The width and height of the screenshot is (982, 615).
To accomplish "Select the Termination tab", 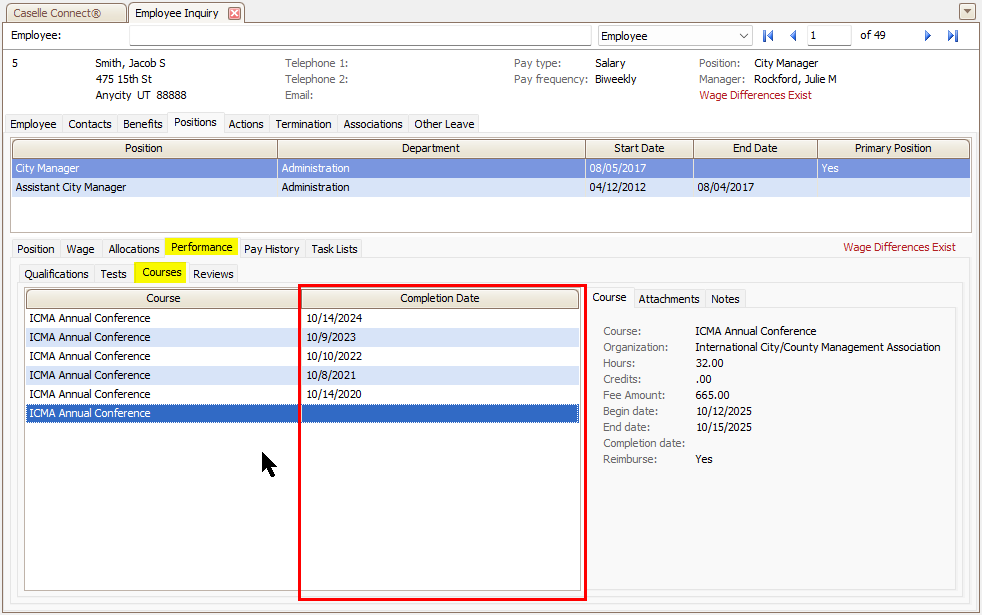I will tap(303, 124).
